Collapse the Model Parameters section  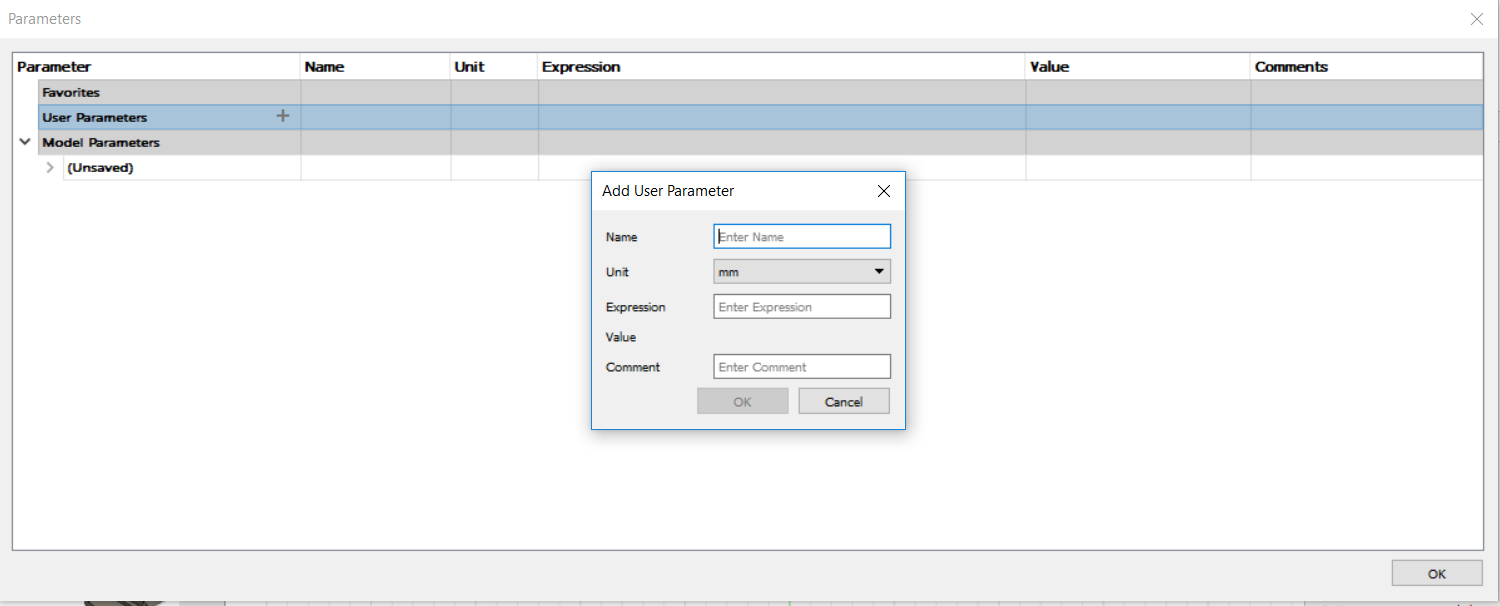(25, 142)
